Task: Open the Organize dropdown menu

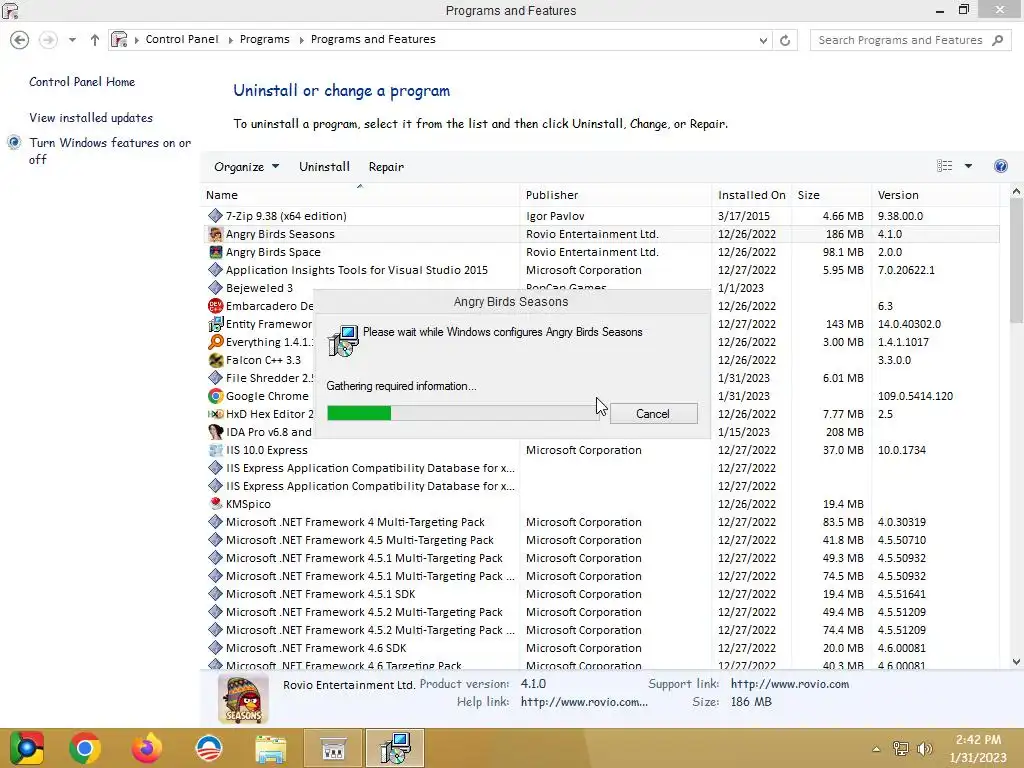Action: pyautogui.click(x=246, y=167)
